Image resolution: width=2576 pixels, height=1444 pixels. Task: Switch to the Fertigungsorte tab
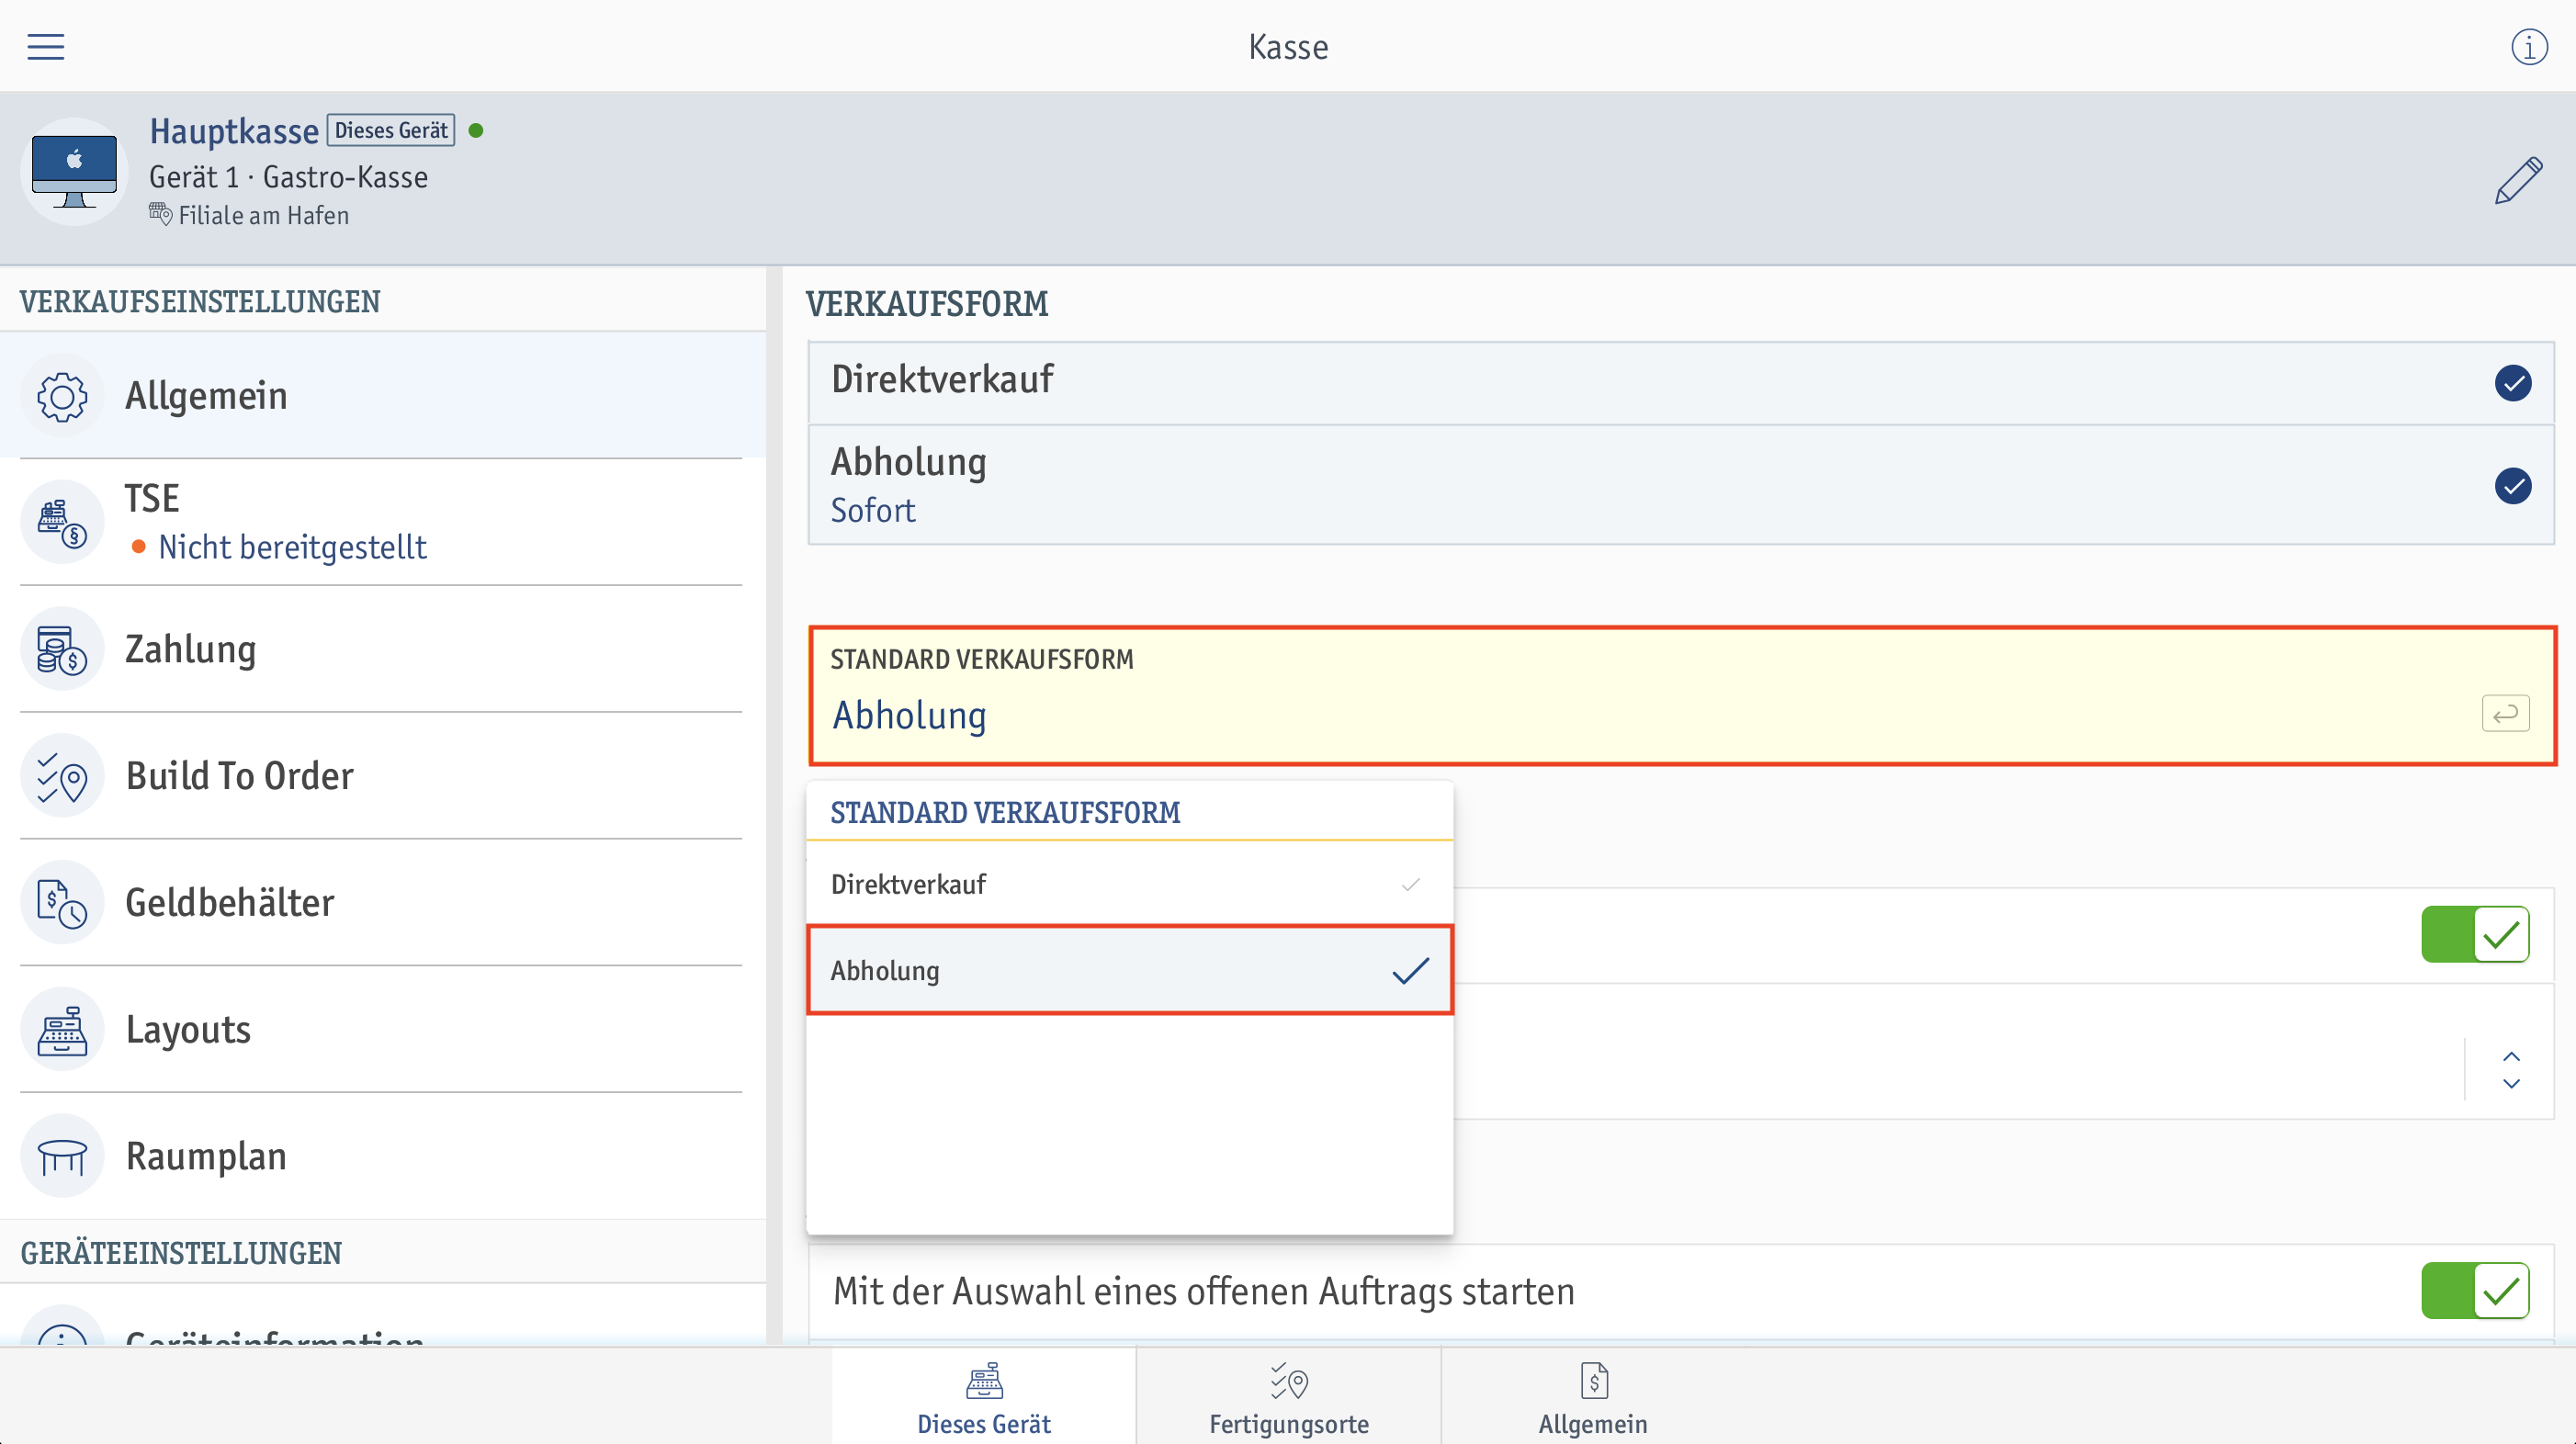click(x=1289, y=1396)
